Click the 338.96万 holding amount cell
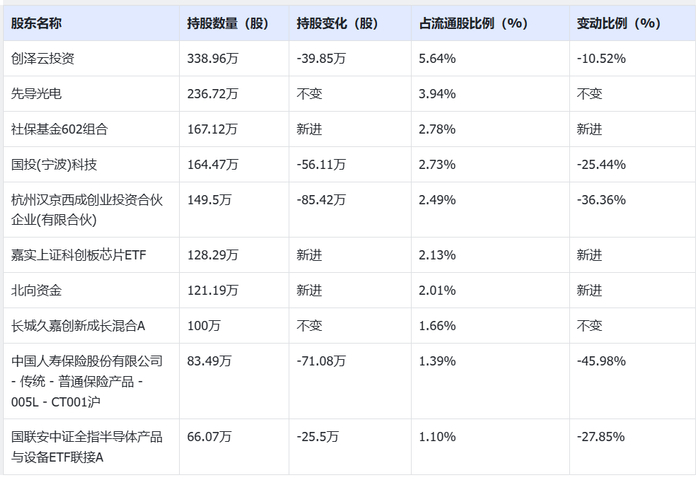Image resolution: width=700 pixels, height=480 pixels. pyautogui.click(x=213, y=58)
